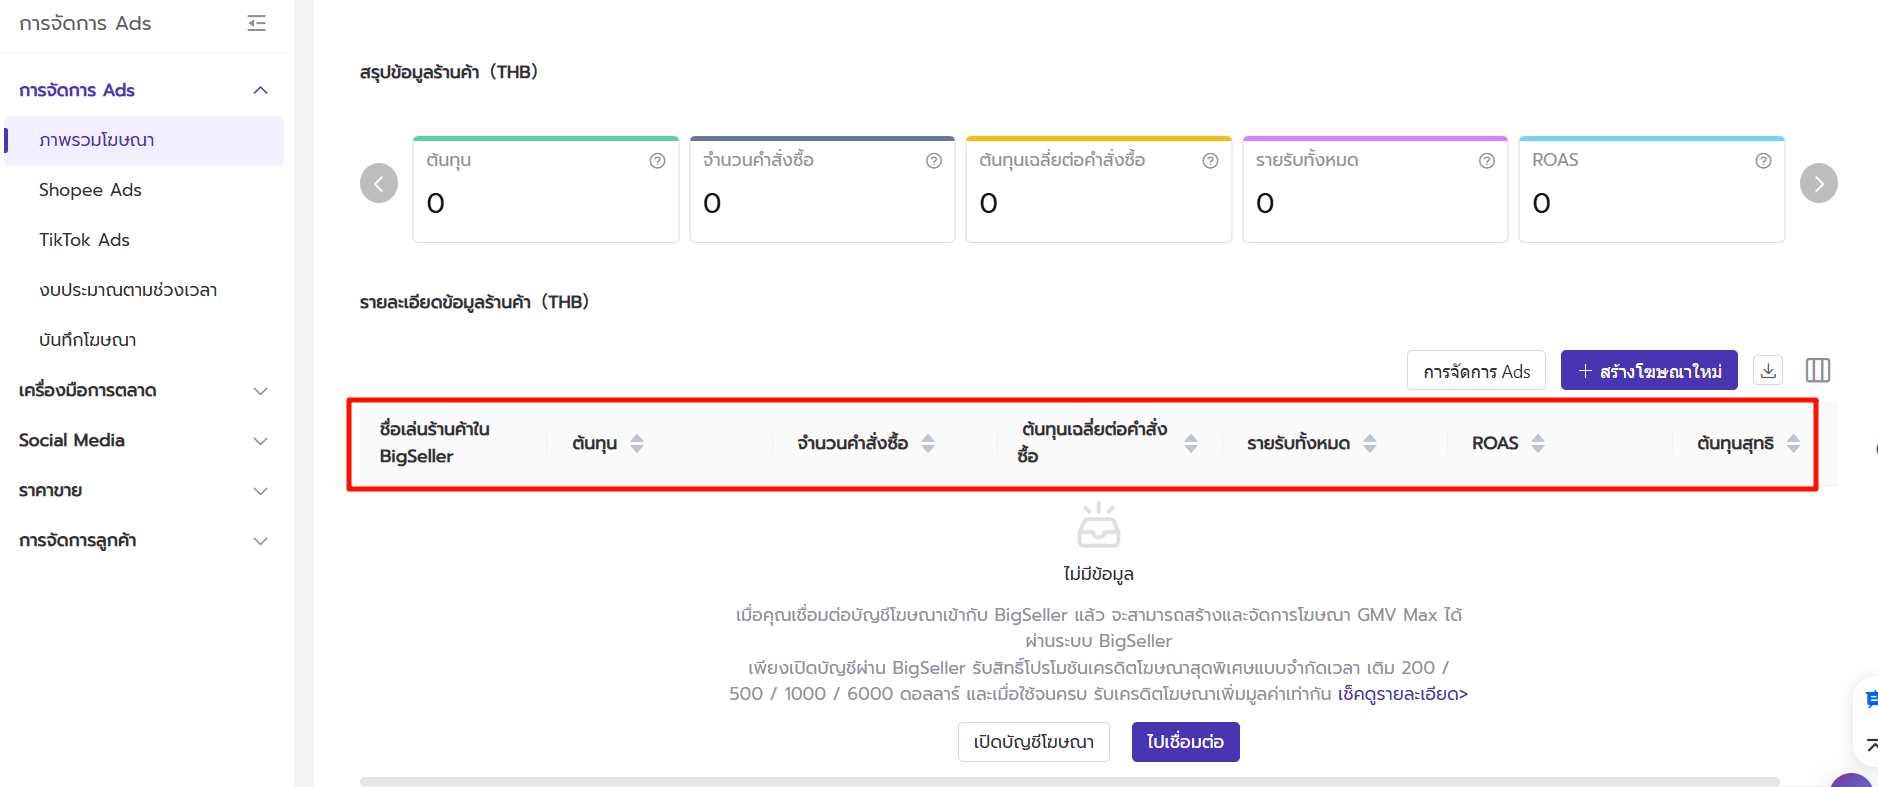
Task: Click the horizontal scrollbar below table
Action: [1068, 781]
